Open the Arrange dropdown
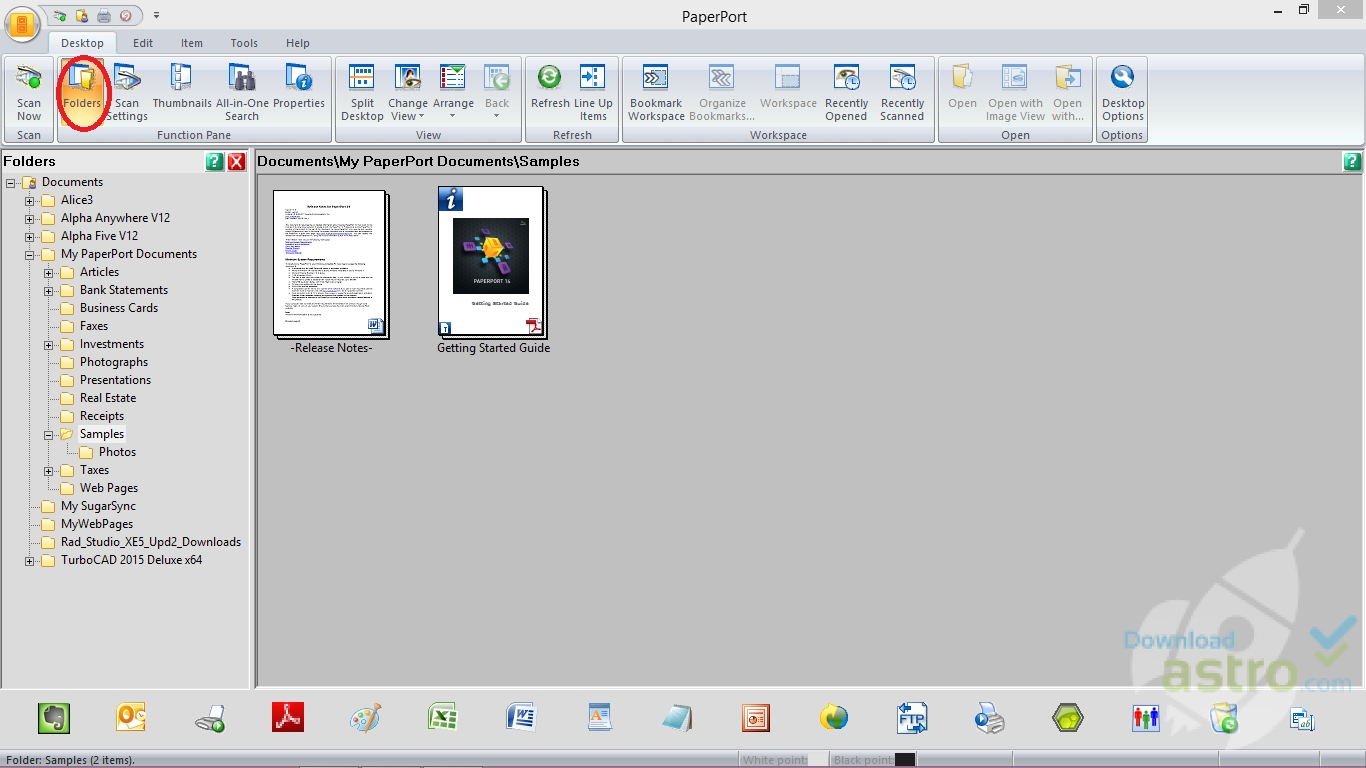 453,92
